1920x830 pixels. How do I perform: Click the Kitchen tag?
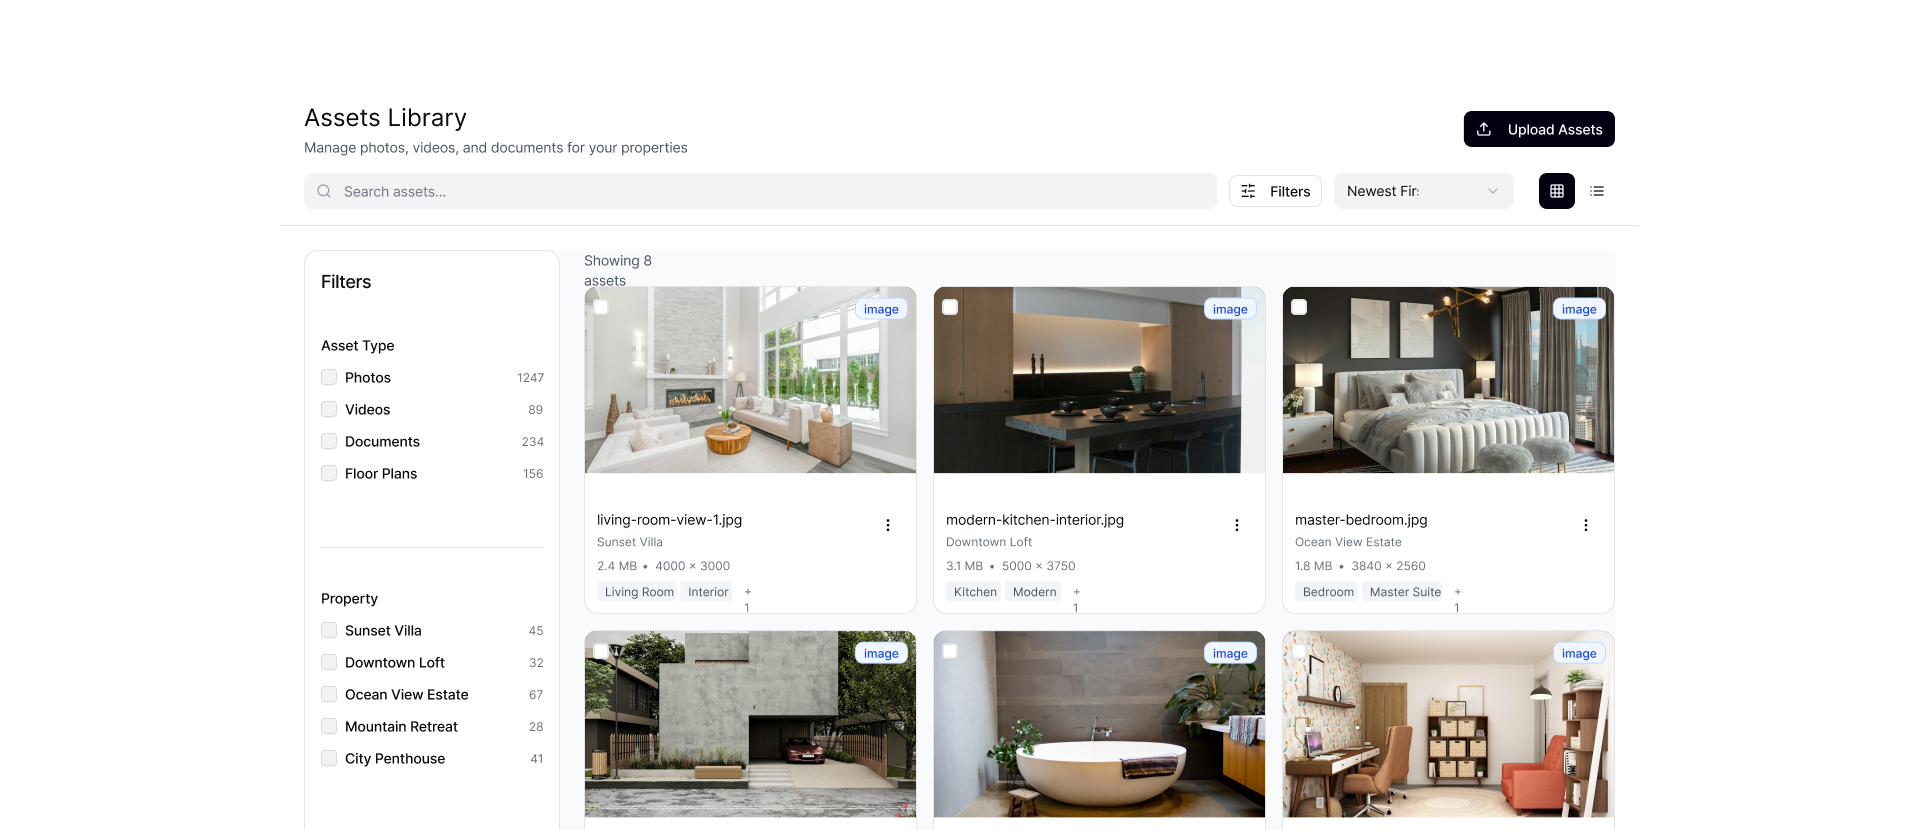[975, 592]
